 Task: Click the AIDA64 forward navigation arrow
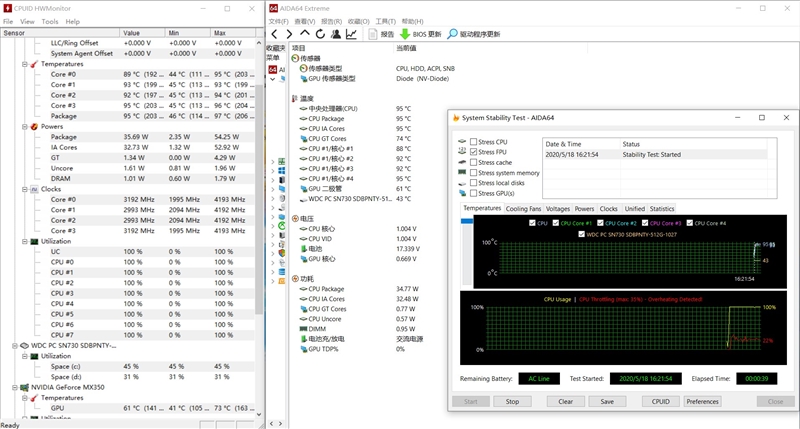pos(289,34)
